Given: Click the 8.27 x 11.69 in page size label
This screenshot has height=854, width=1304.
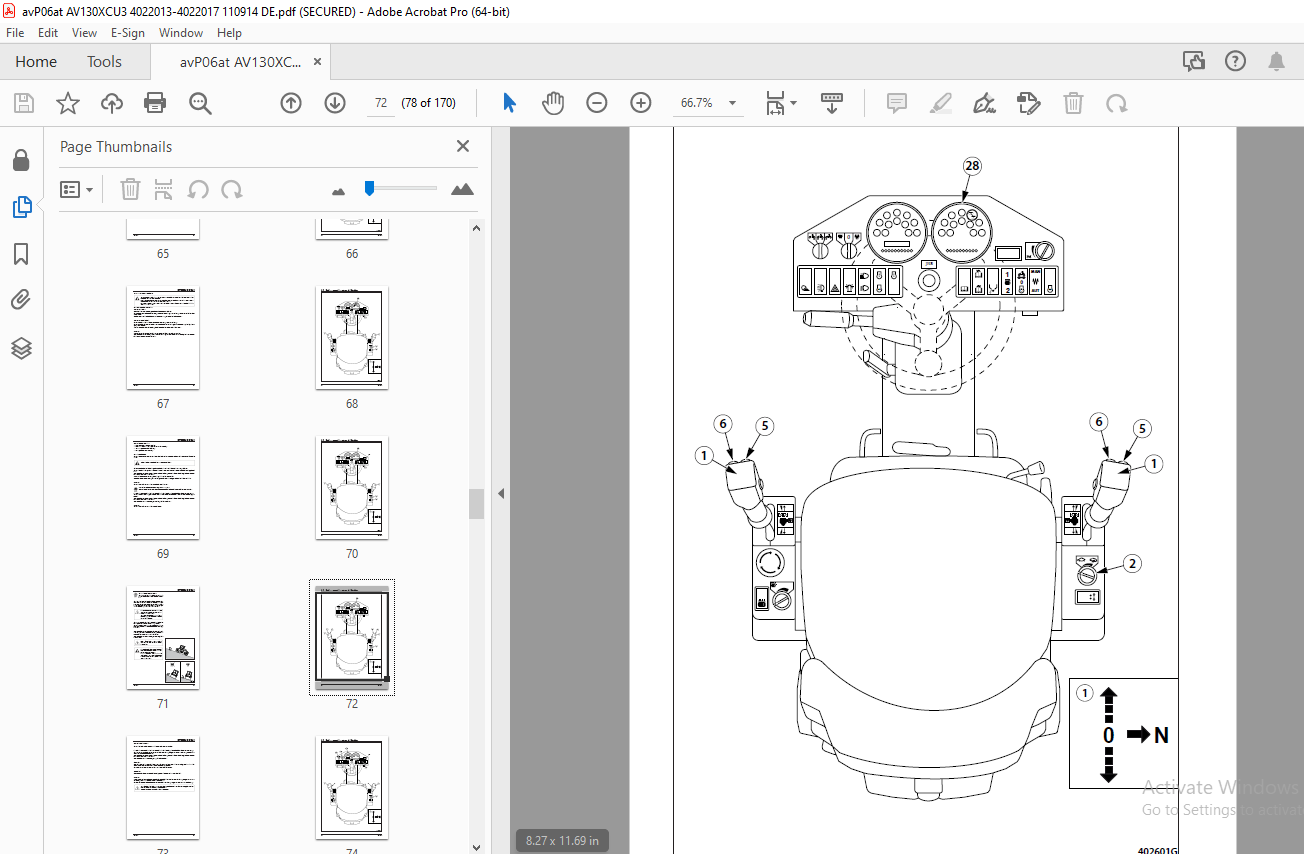Looking at the screenshot, I should 563,841.
